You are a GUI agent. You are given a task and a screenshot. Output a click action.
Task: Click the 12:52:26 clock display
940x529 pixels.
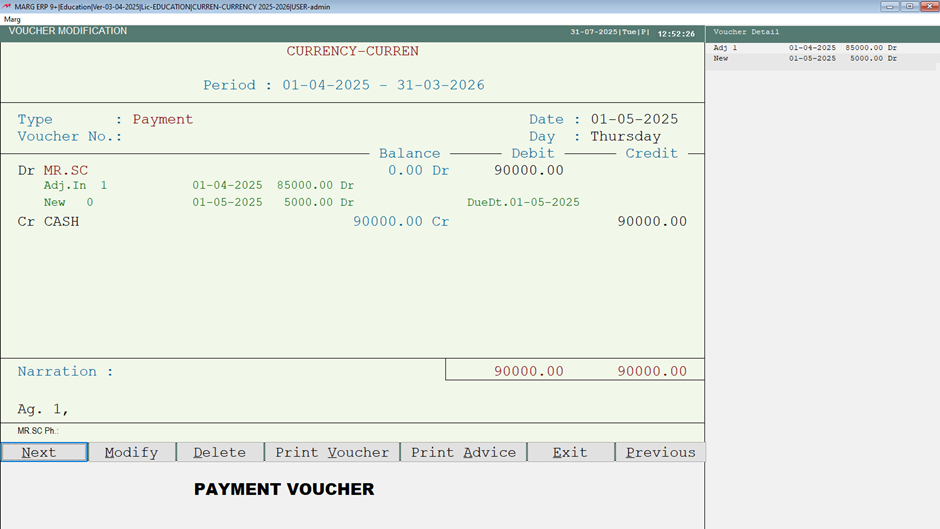(676, 33)
